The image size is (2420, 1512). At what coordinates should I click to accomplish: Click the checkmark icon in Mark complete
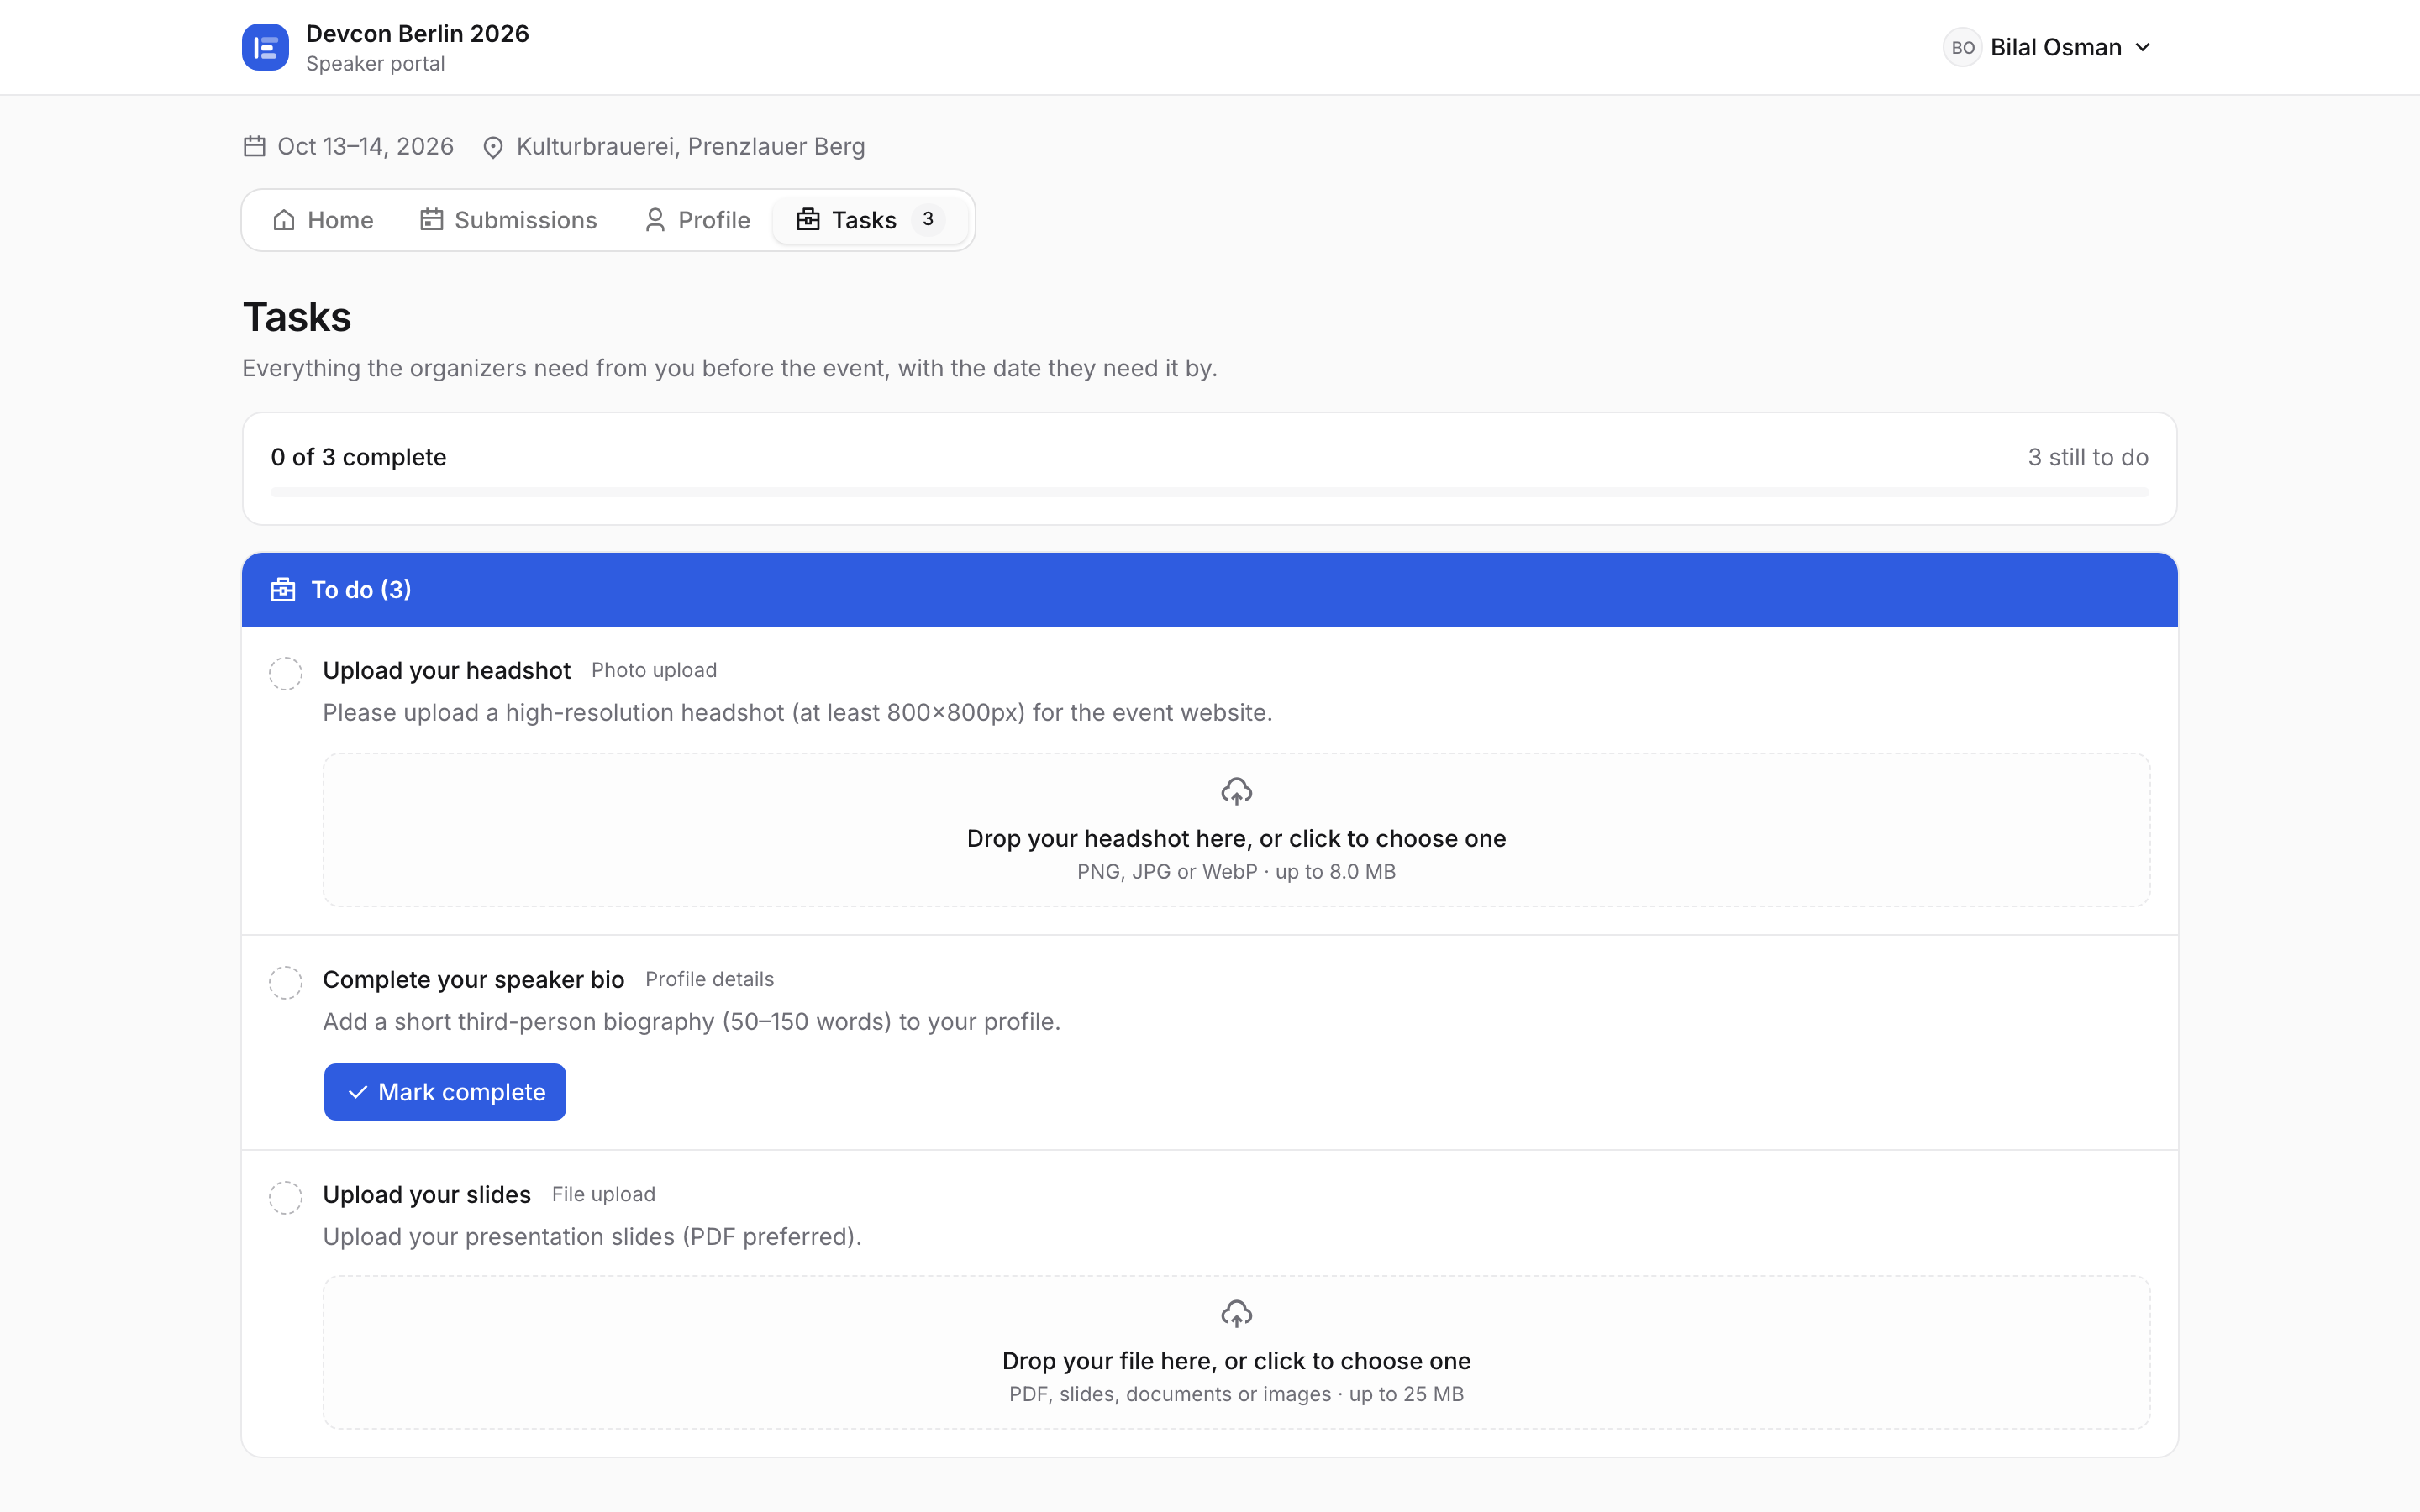[x=357, y=1092]
